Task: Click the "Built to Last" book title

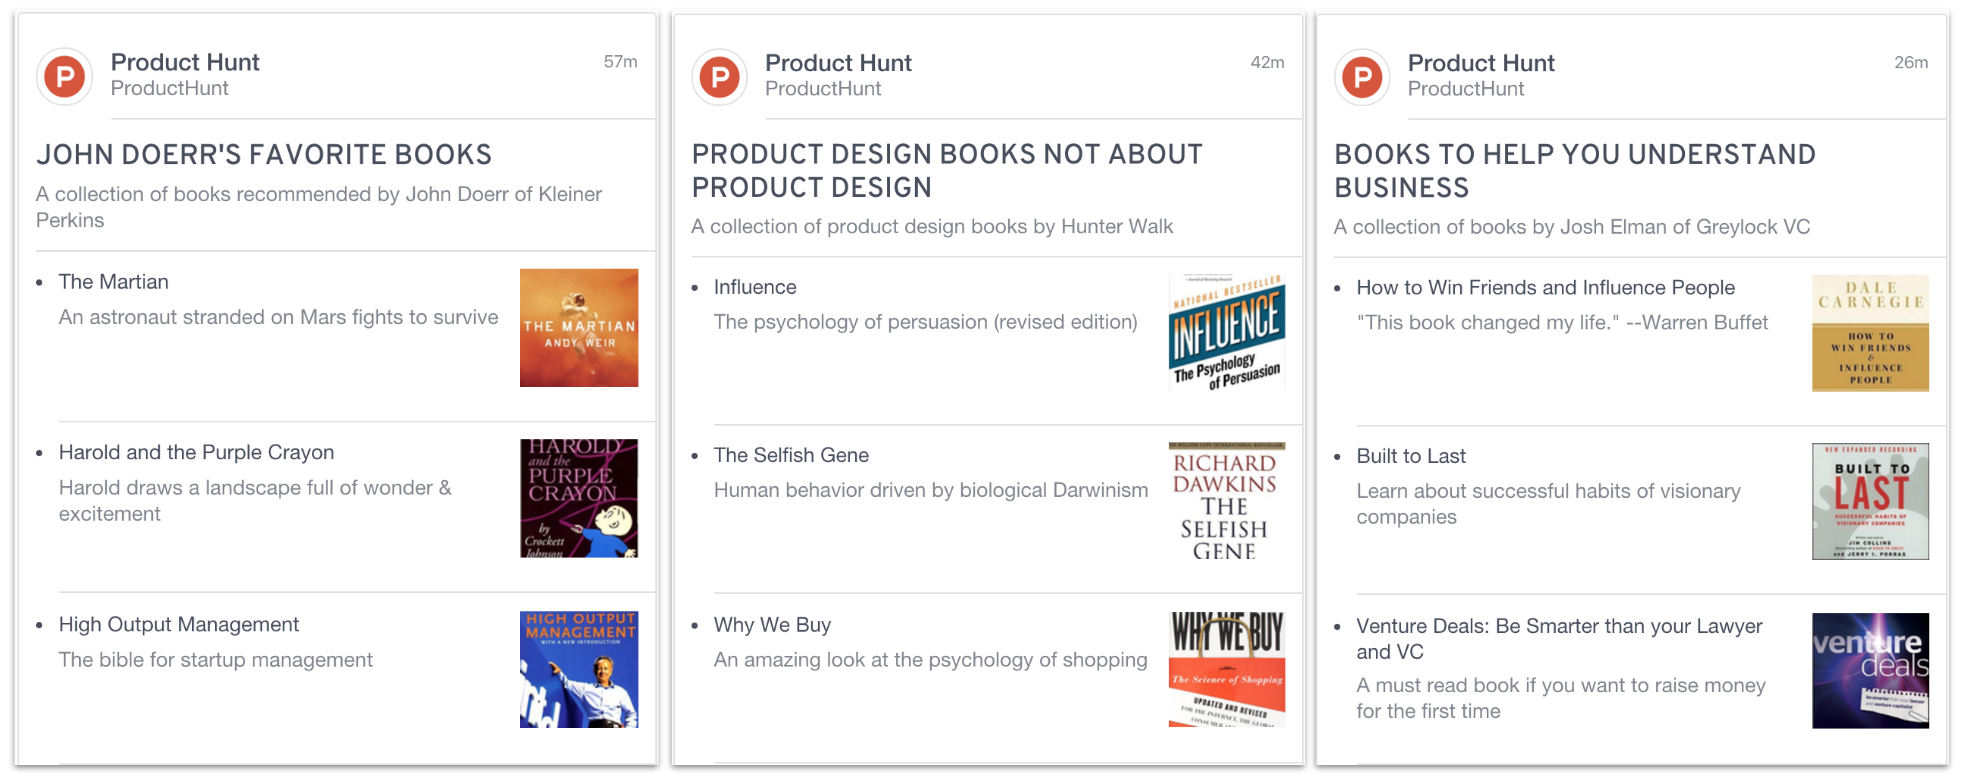Action: pos(1410,457)
